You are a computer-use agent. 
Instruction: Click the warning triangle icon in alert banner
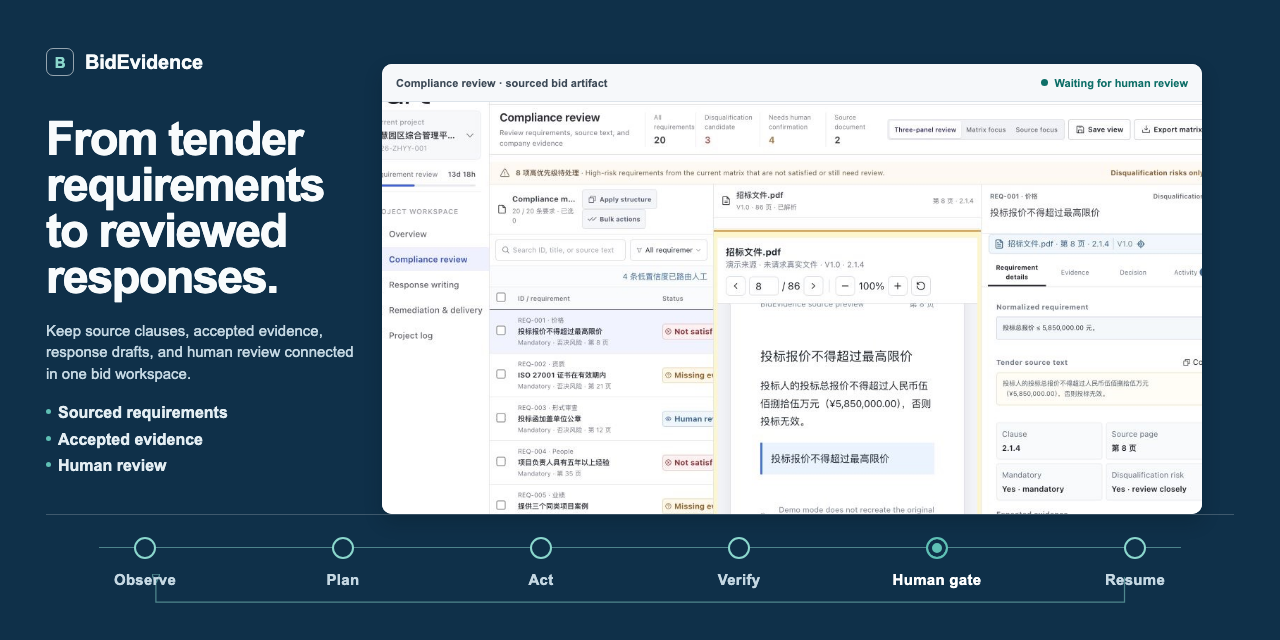pyautogui.click(x=507, y=172)
